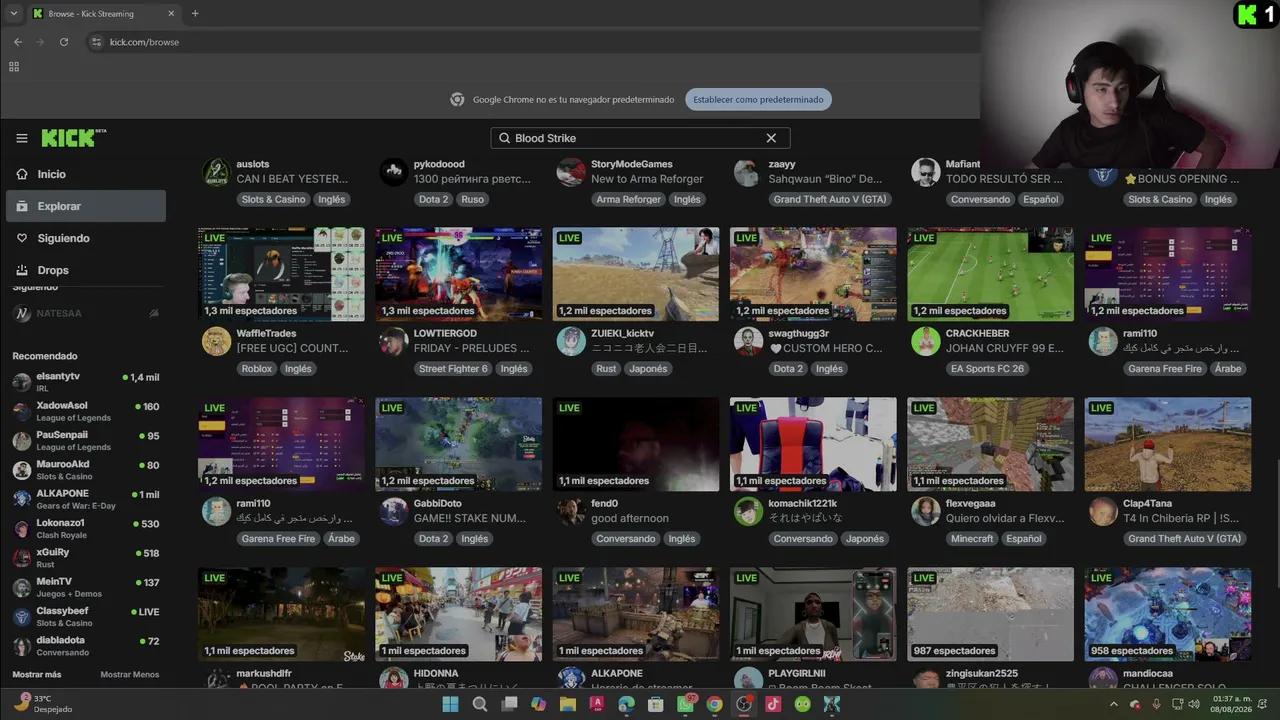Click the Roblox category tag
This screenshot has height=720, width=1280.
(257, 369)
